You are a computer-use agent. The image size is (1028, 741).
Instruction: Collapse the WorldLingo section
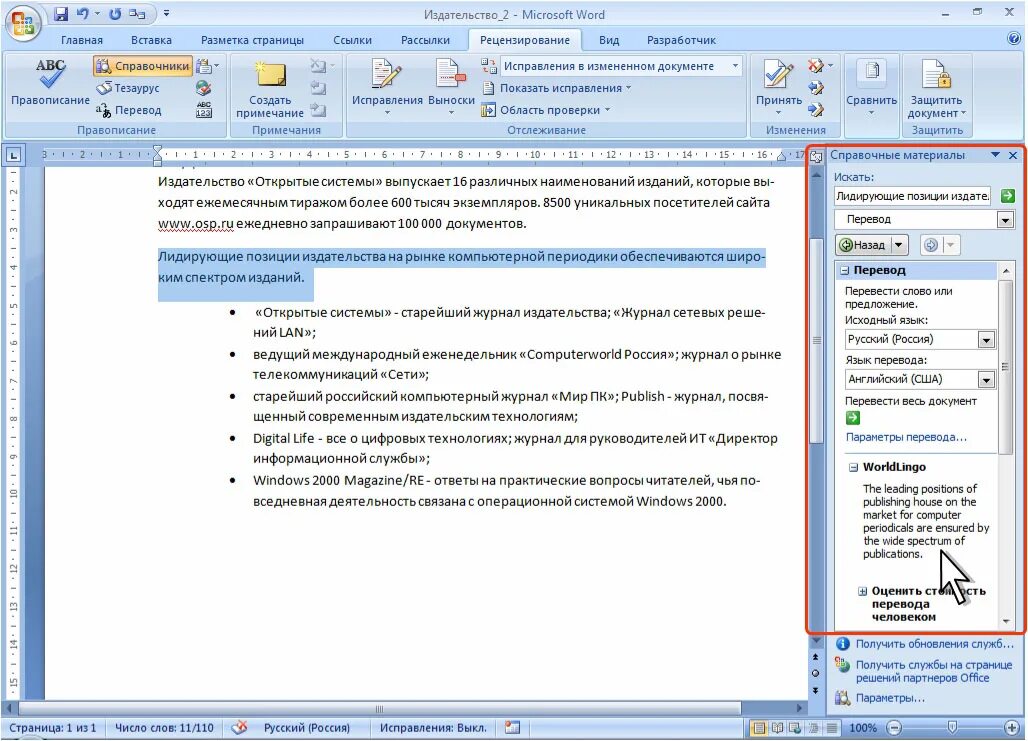[854, 468]
